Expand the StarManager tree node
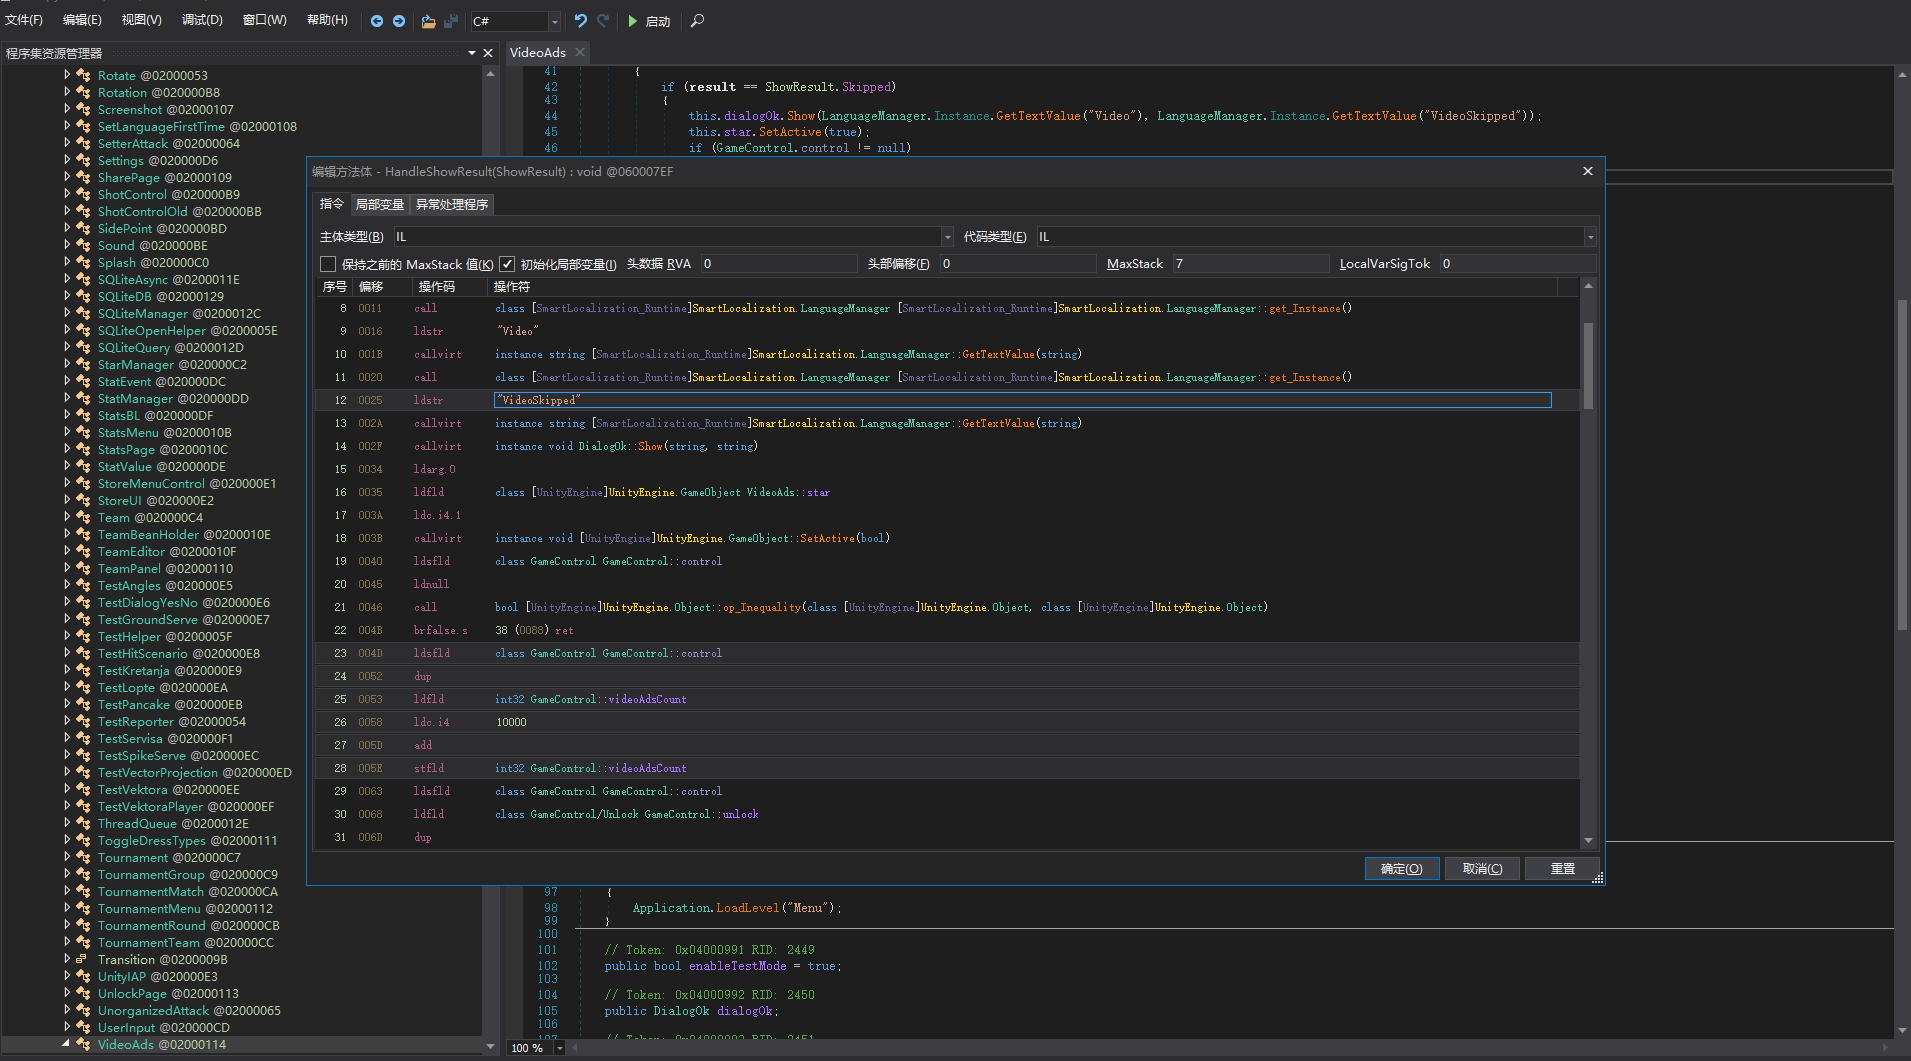This screenshot has height=1061, width=1911. pyautogui.click(x=67, y=364)
